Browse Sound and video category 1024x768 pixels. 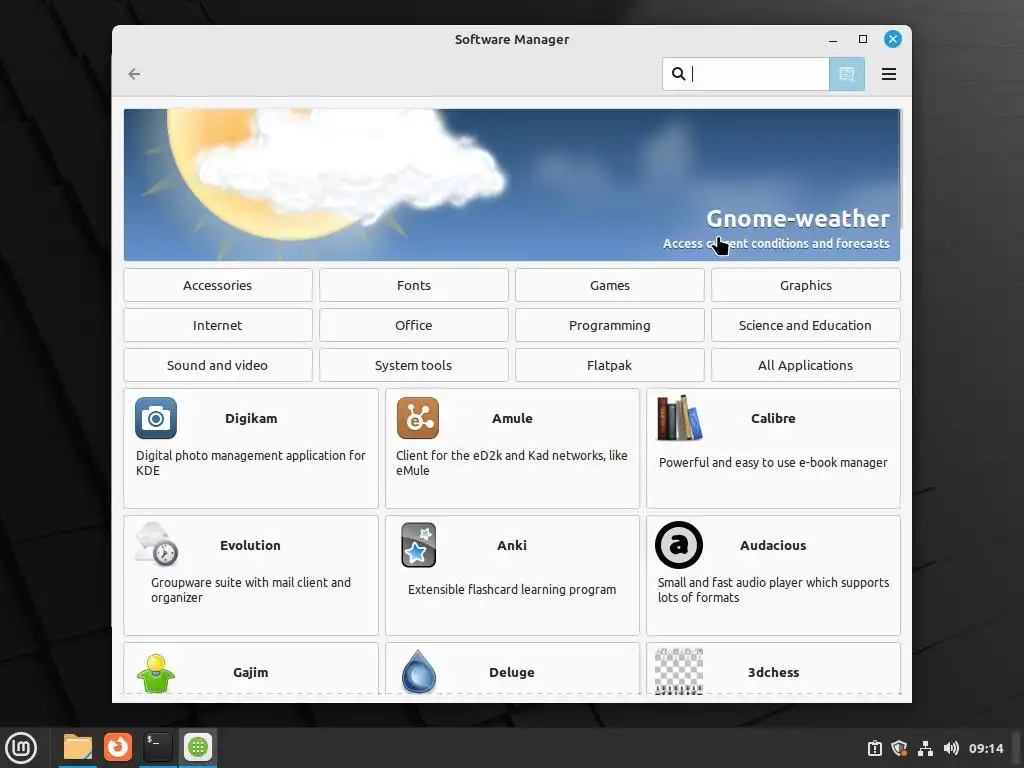pos(217,365)
